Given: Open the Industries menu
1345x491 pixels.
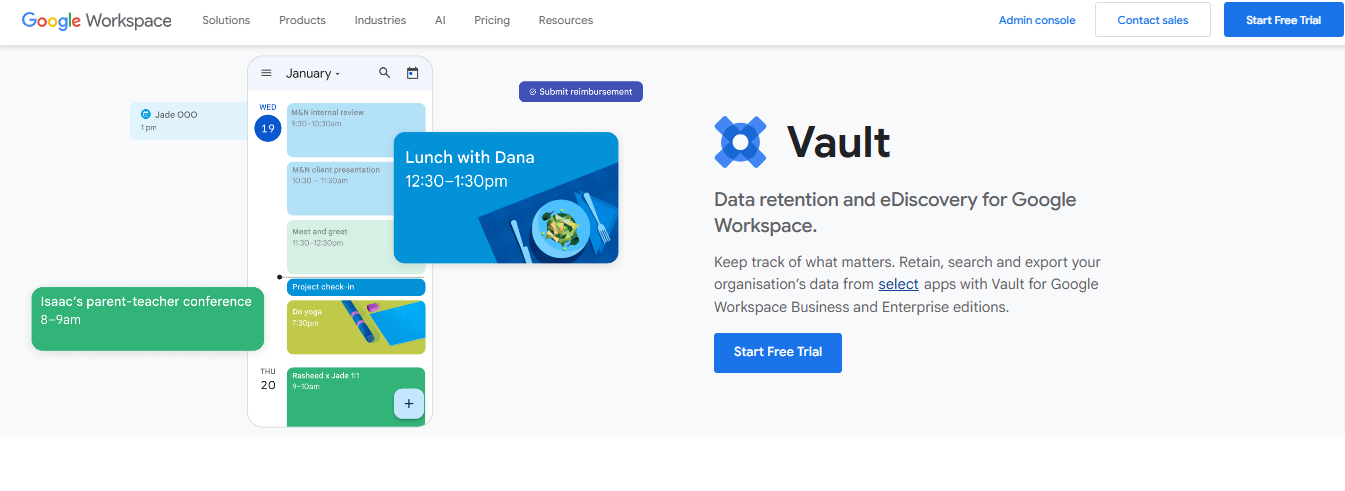Looking at the screenshot, I should 380,20.
